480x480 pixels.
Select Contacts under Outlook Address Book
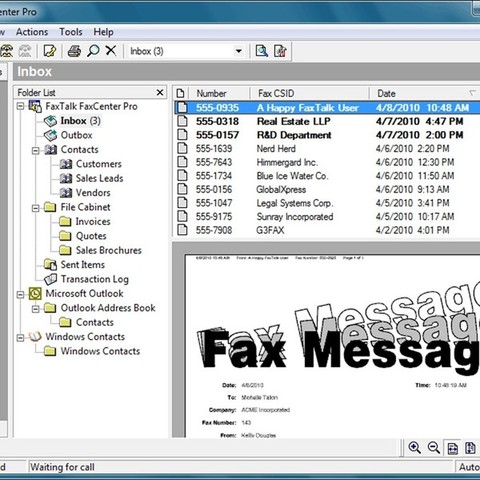click(95, 322)
